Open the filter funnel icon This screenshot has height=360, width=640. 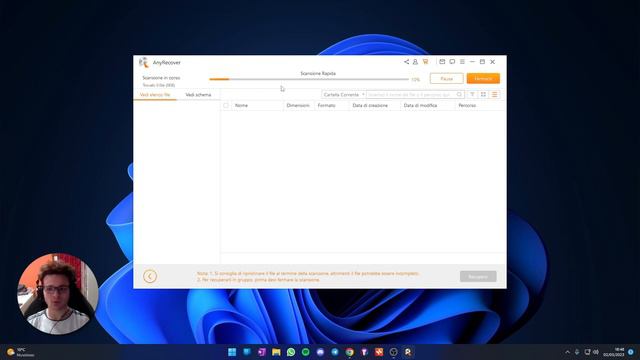tap(472, 95)
